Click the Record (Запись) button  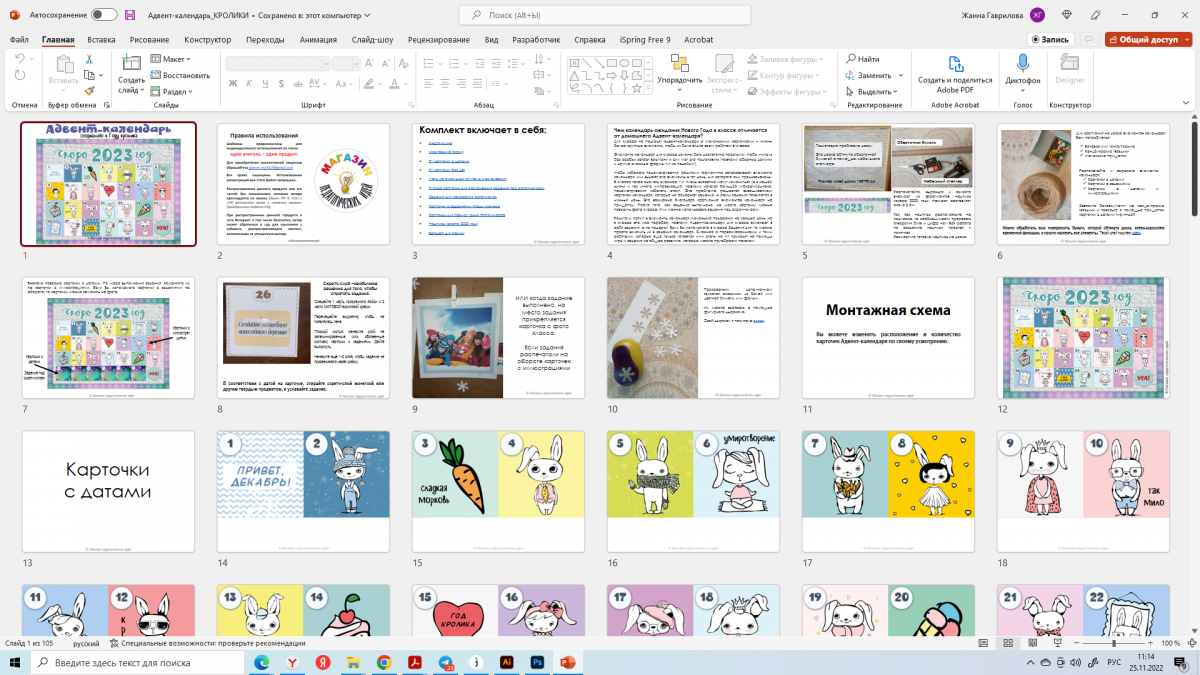click(1049, 40)
